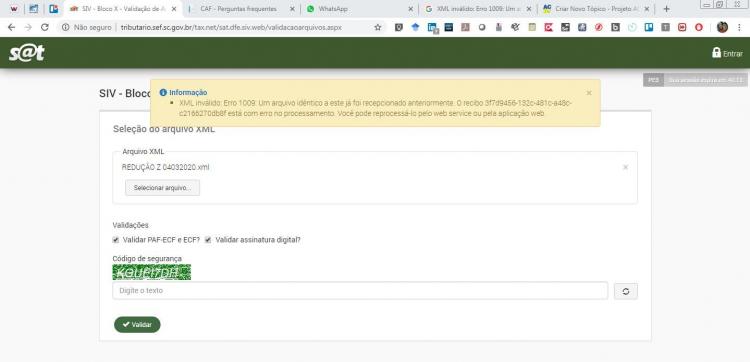The height and width of the screenshot is (362, 750).
Task: Close the Criar Novo Tópico tab
Action: (x=647, y=9)
